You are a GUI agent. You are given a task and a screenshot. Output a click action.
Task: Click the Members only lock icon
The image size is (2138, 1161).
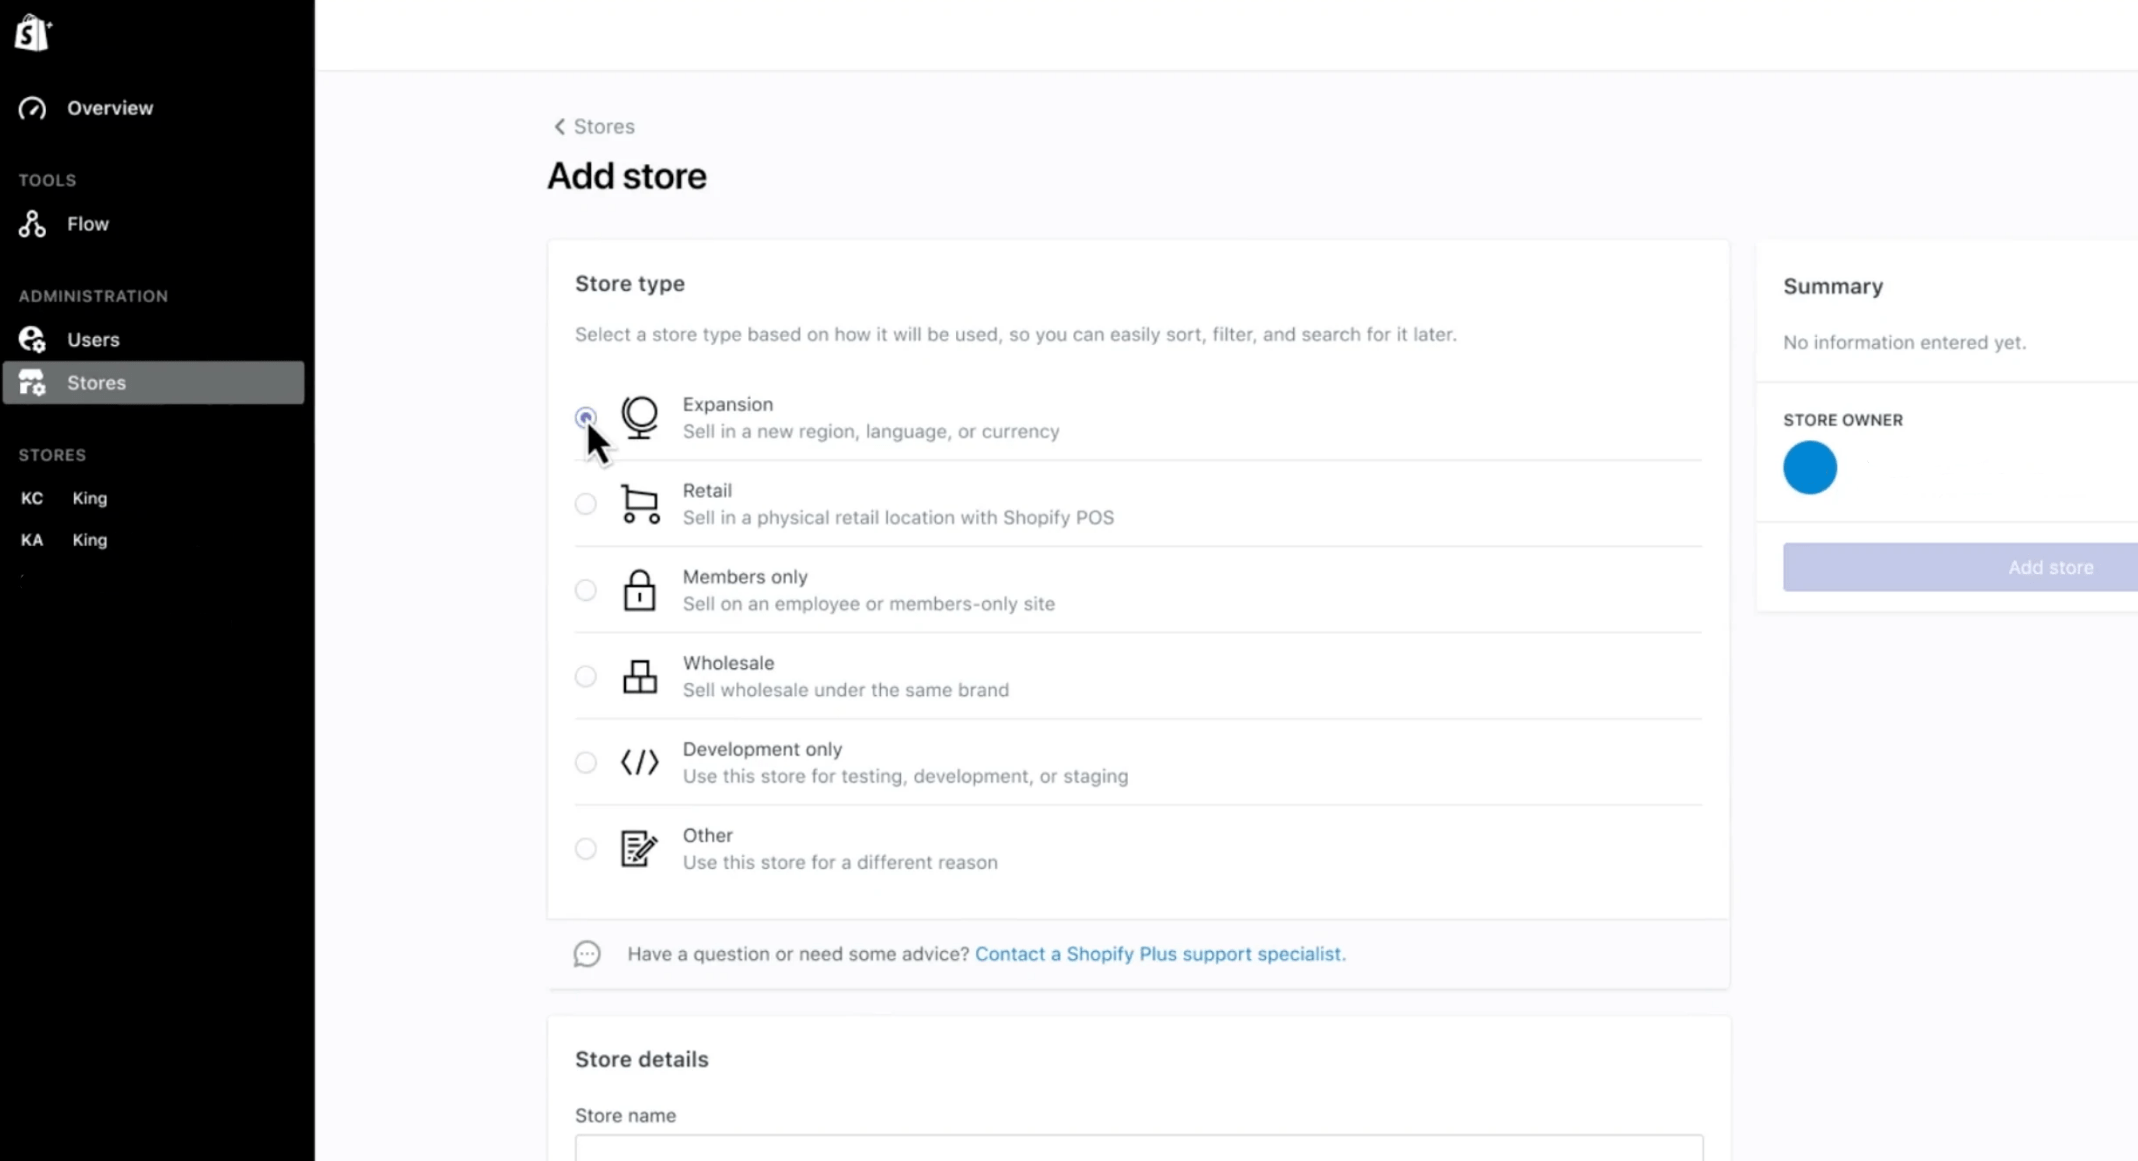[639, 590]
